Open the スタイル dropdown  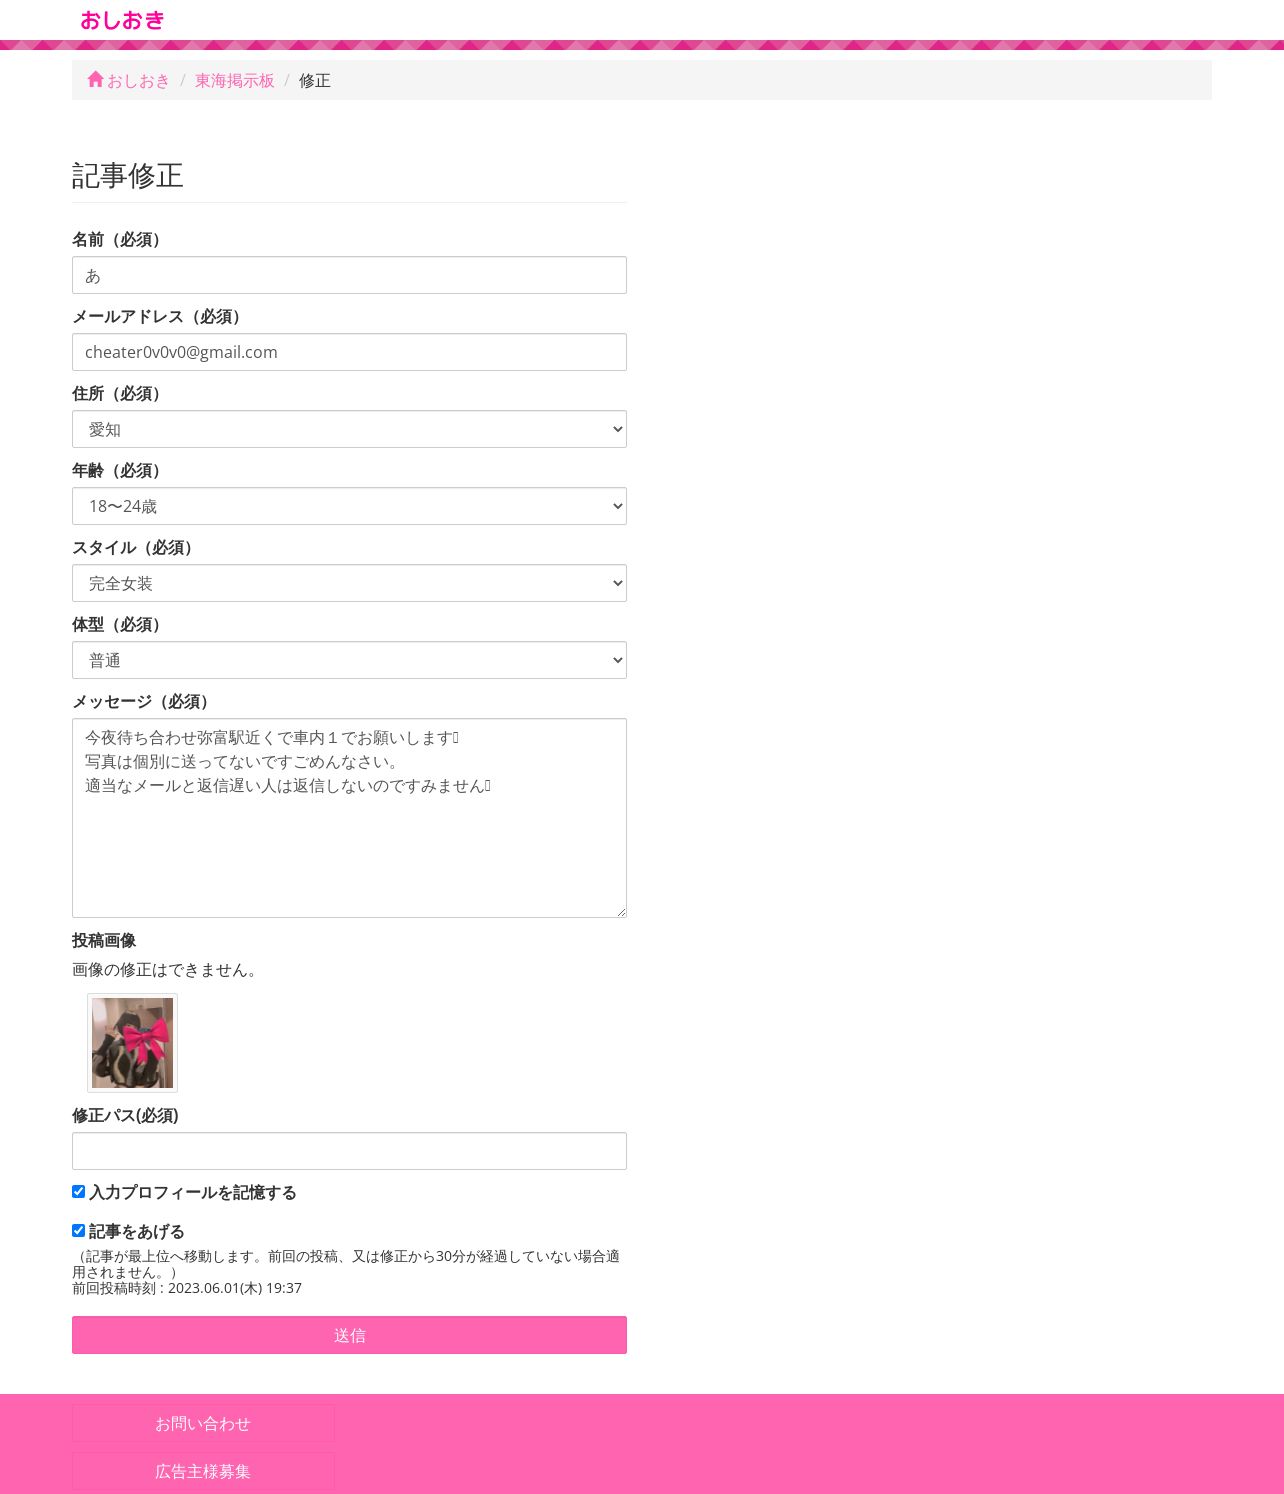pos(349,583)
